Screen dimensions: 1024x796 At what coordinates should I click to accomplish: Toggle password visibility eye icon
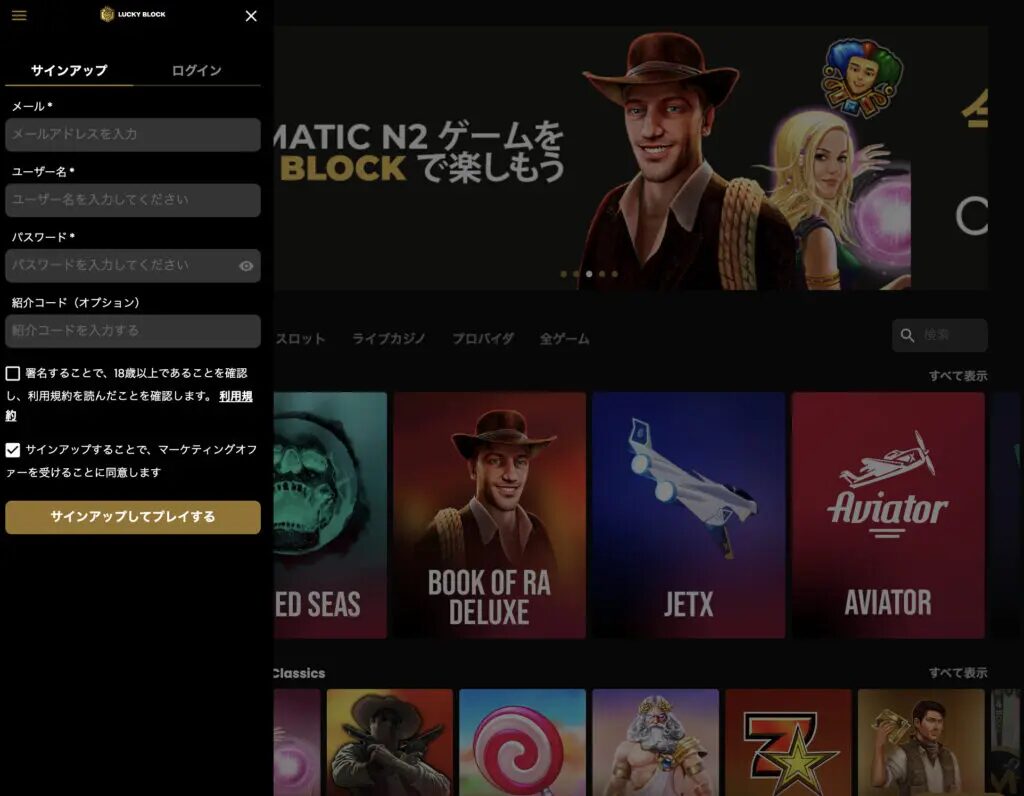pos(246,266)
